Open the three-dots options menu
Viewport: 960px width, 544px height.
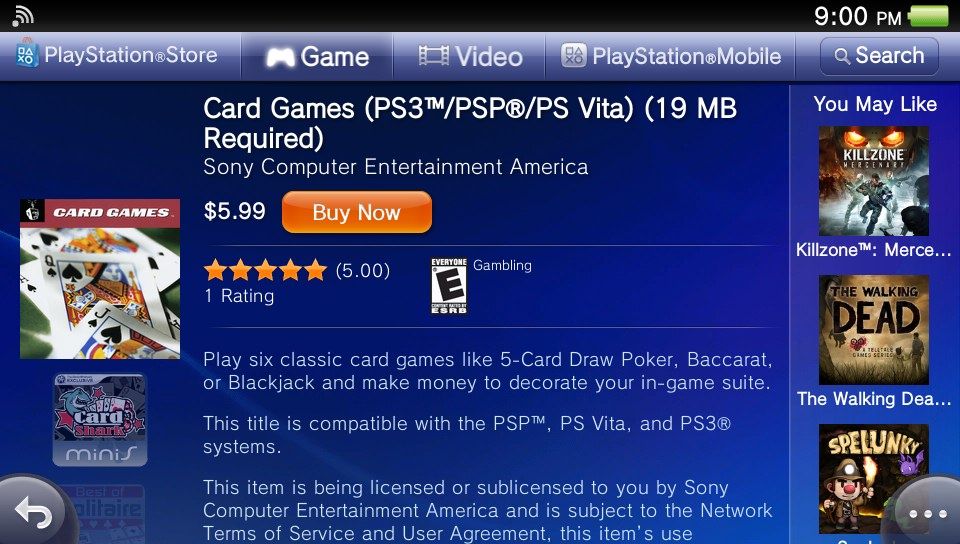[928, 513]
